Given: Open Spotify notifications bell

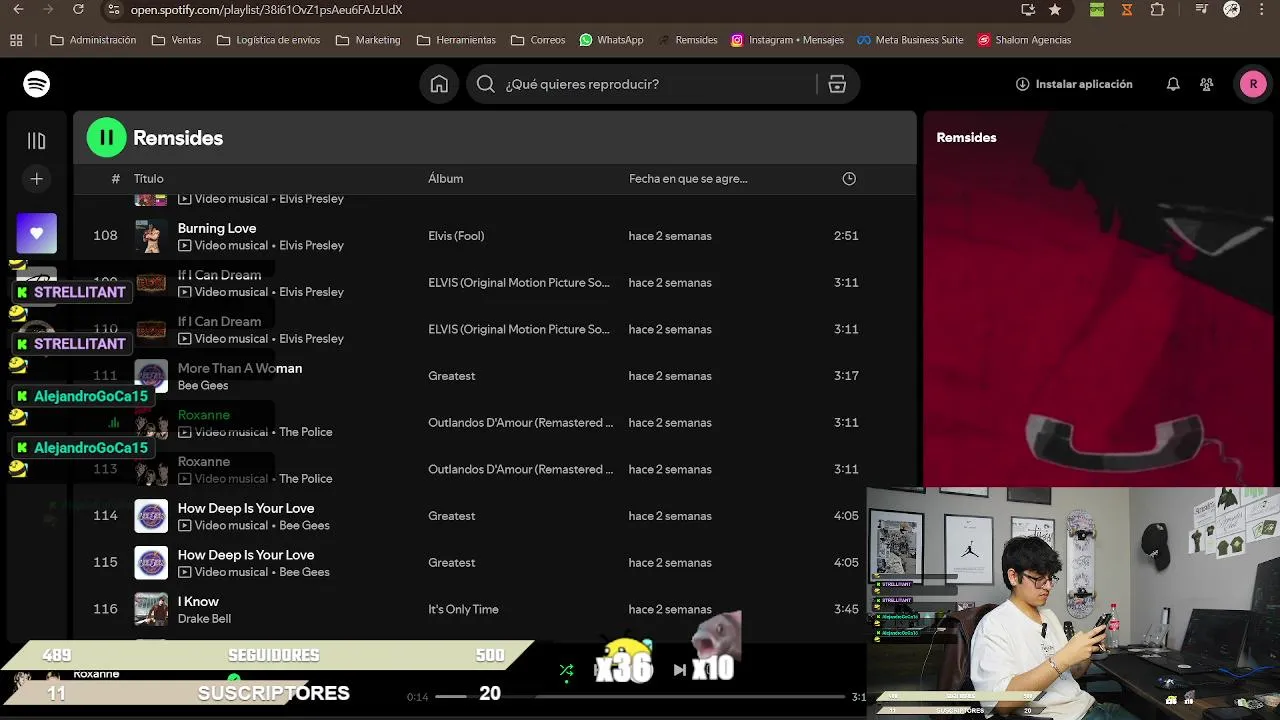Looking at the screenshot, I should tap(1173, 84).
